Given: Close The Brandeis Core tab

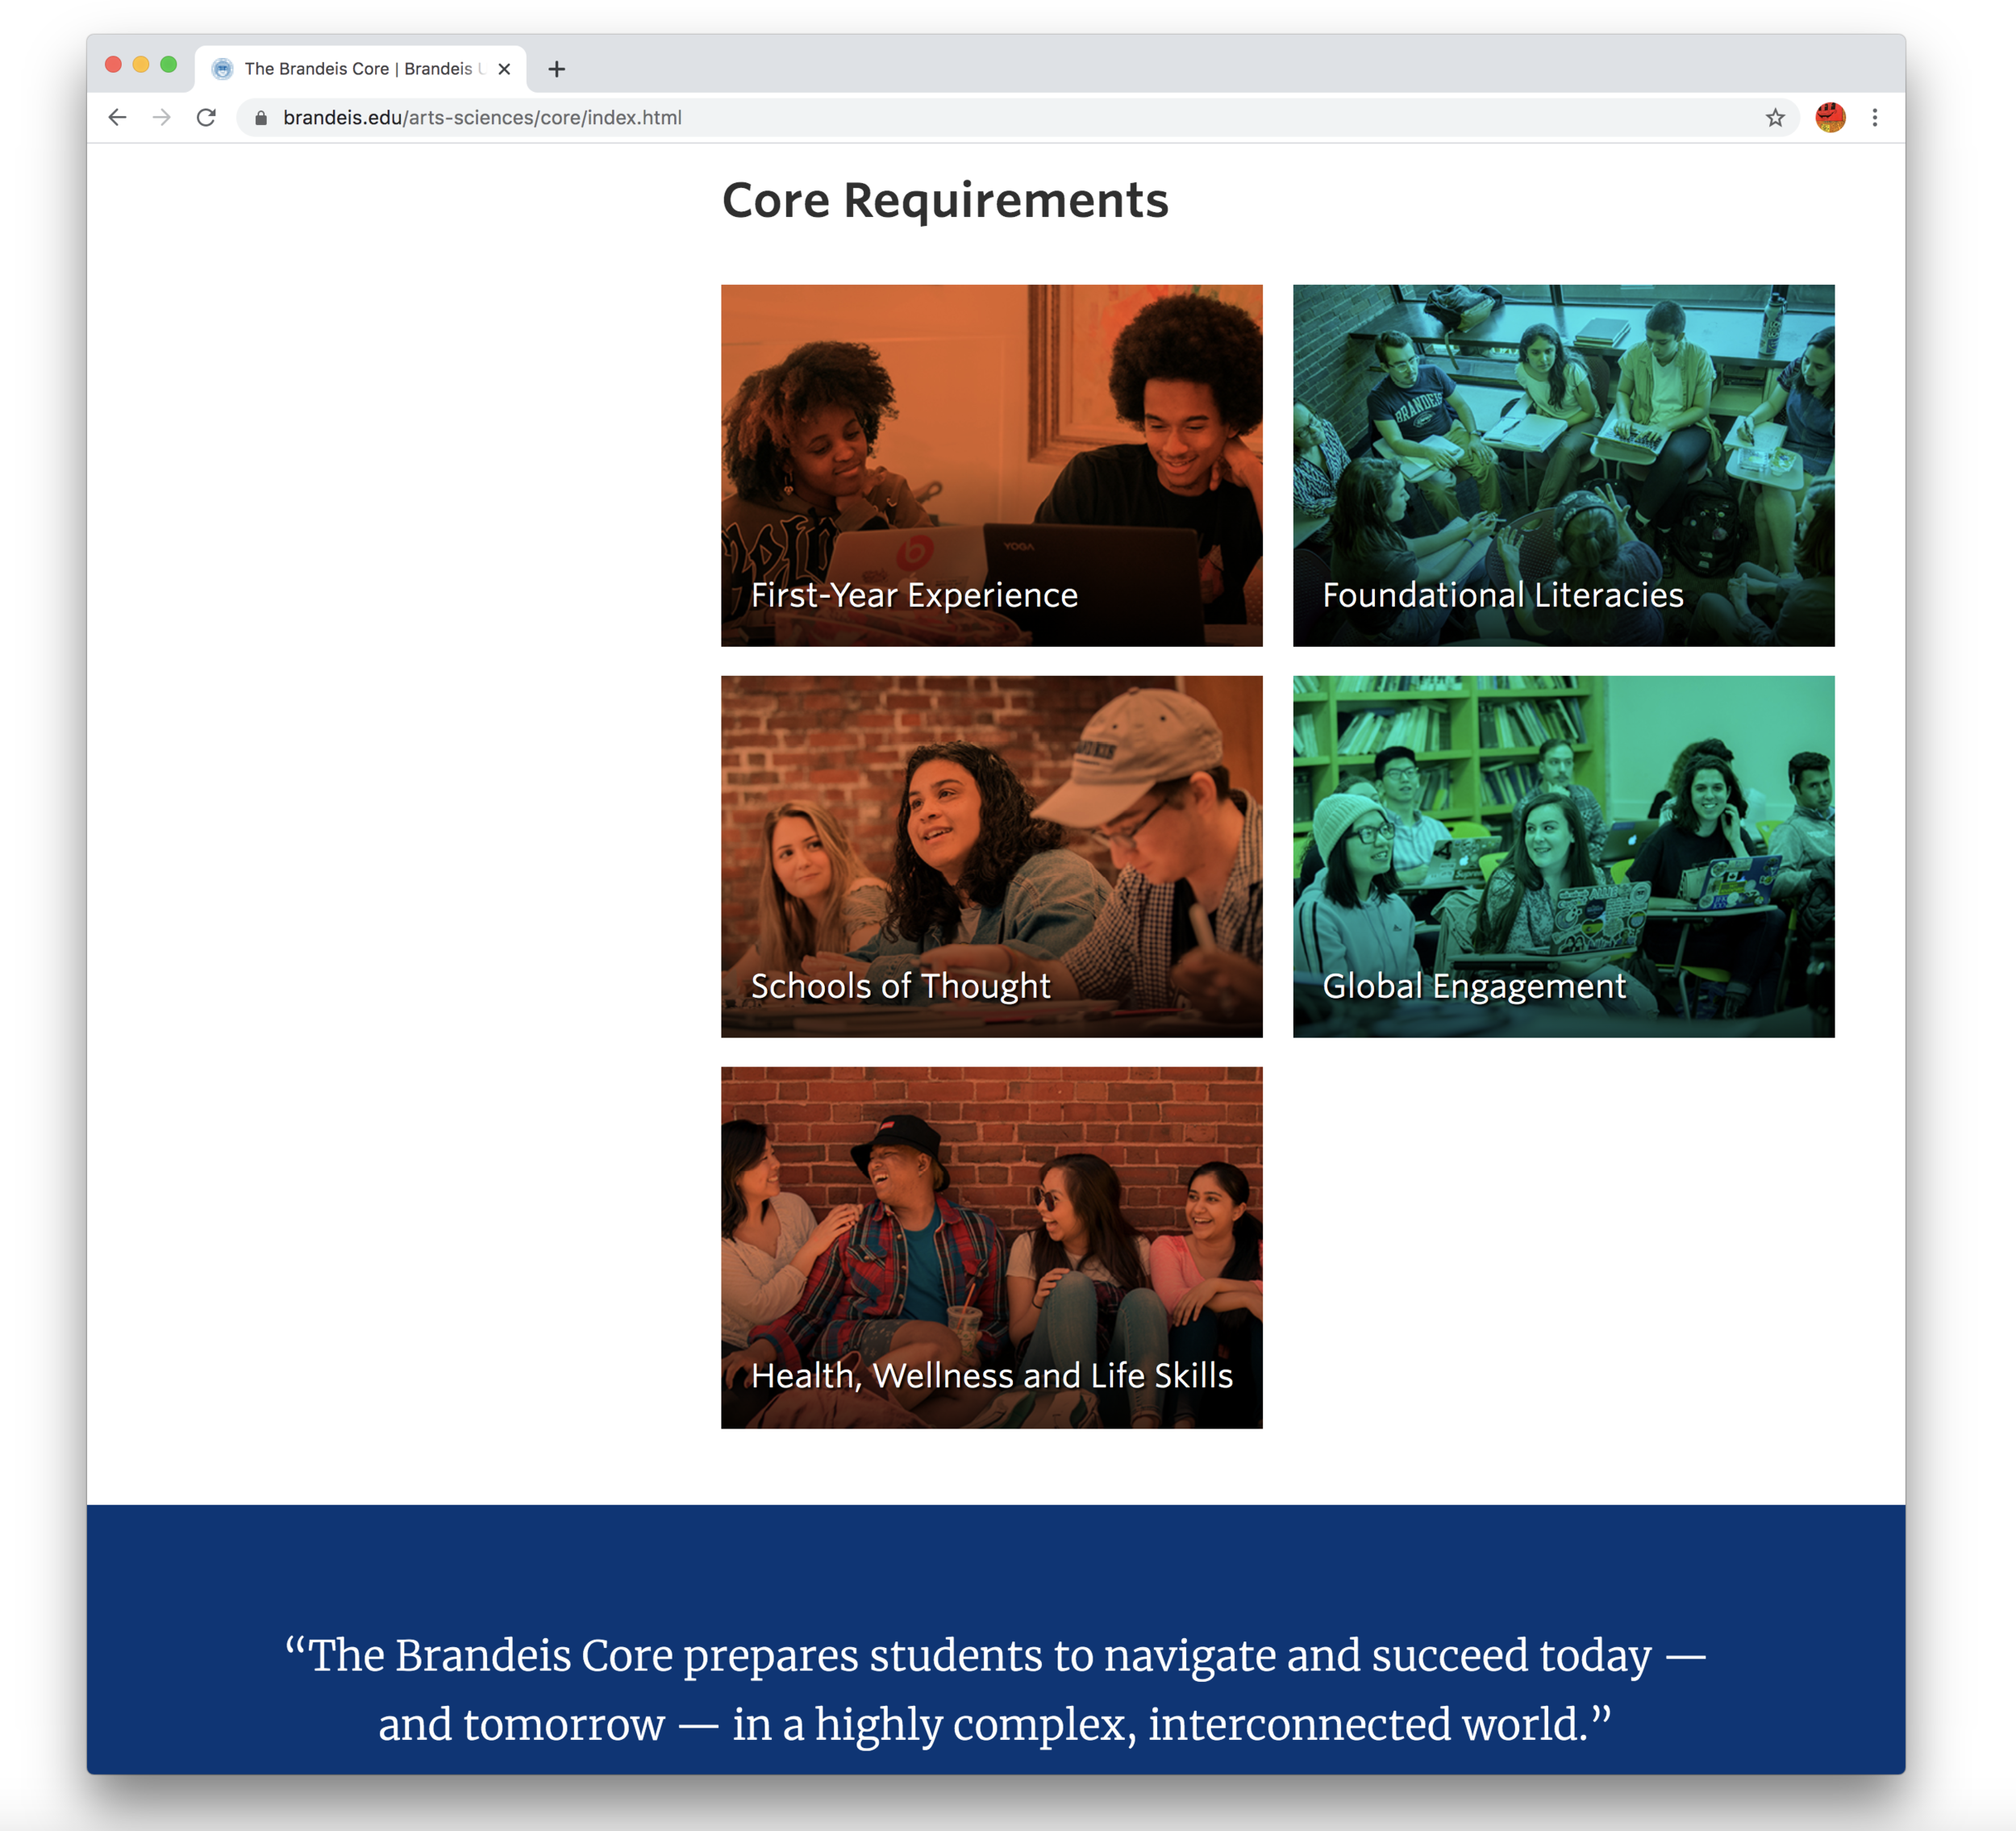Looking at the screenshot, I should pos(504,69).
